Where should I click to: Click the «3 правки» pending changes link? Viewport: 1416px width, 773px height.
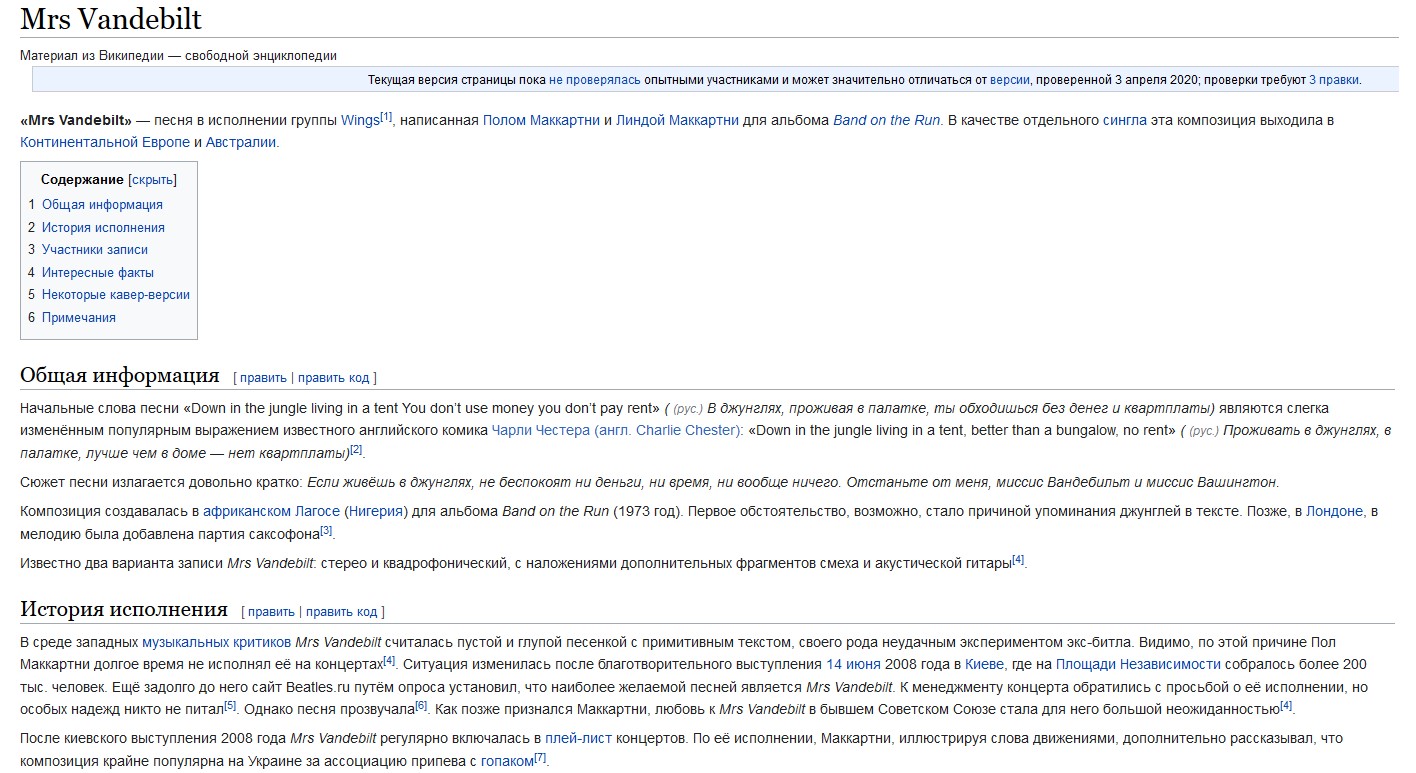point(1334,80)
